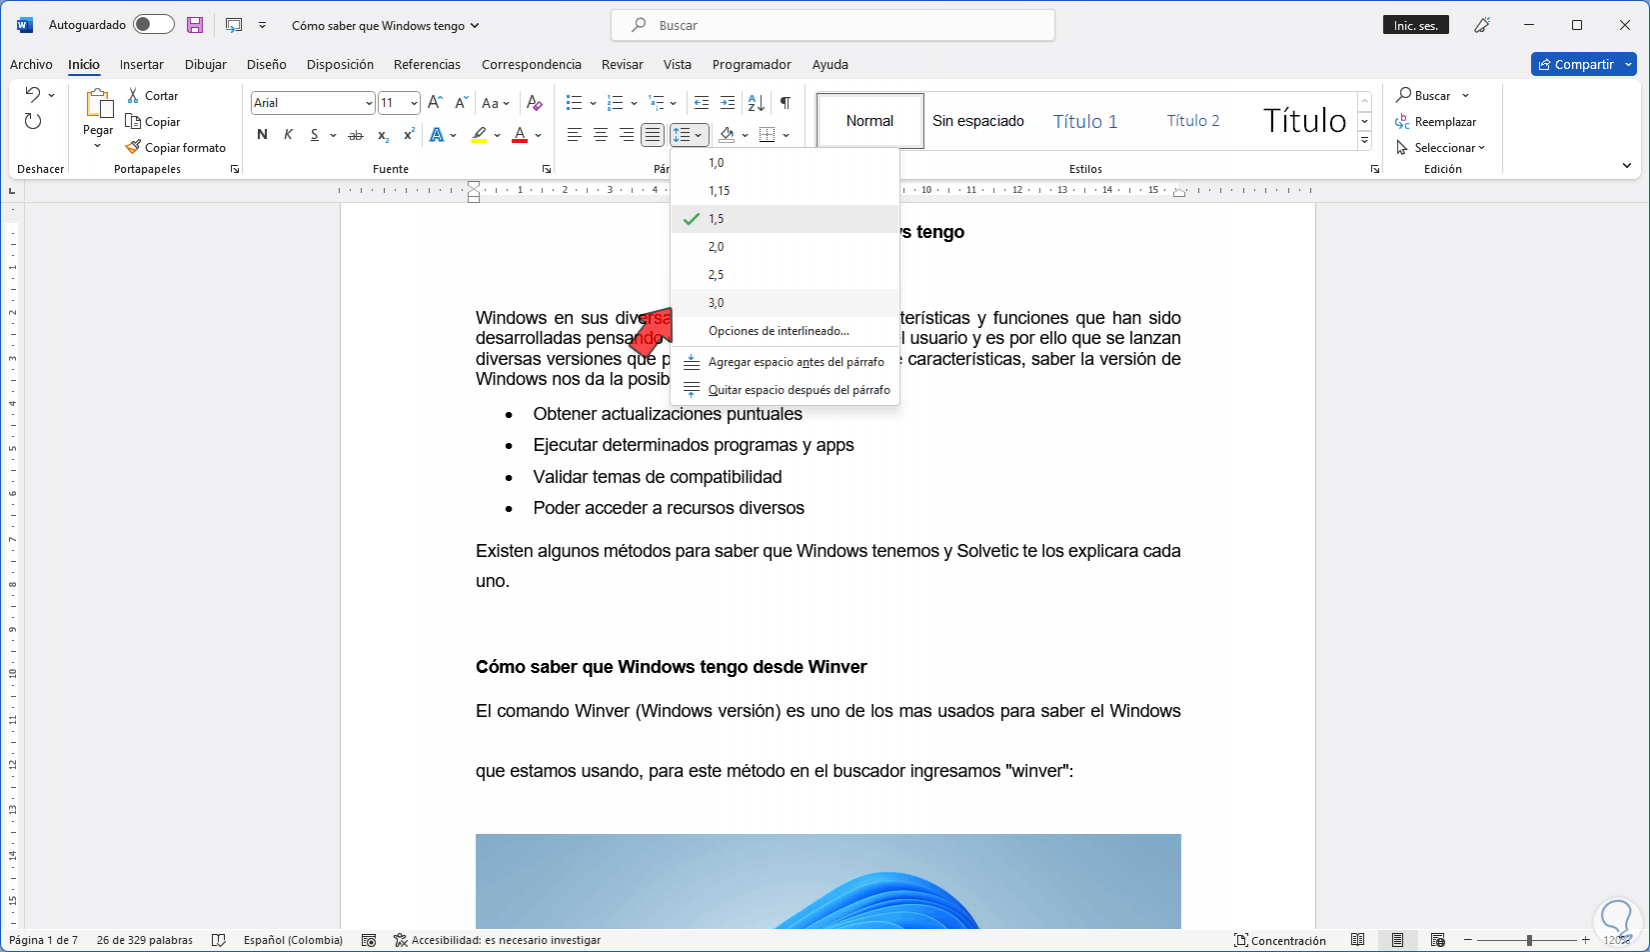Open the Estilos pane launcher
Viewport: 1650px width, 952px height.
1375,170
